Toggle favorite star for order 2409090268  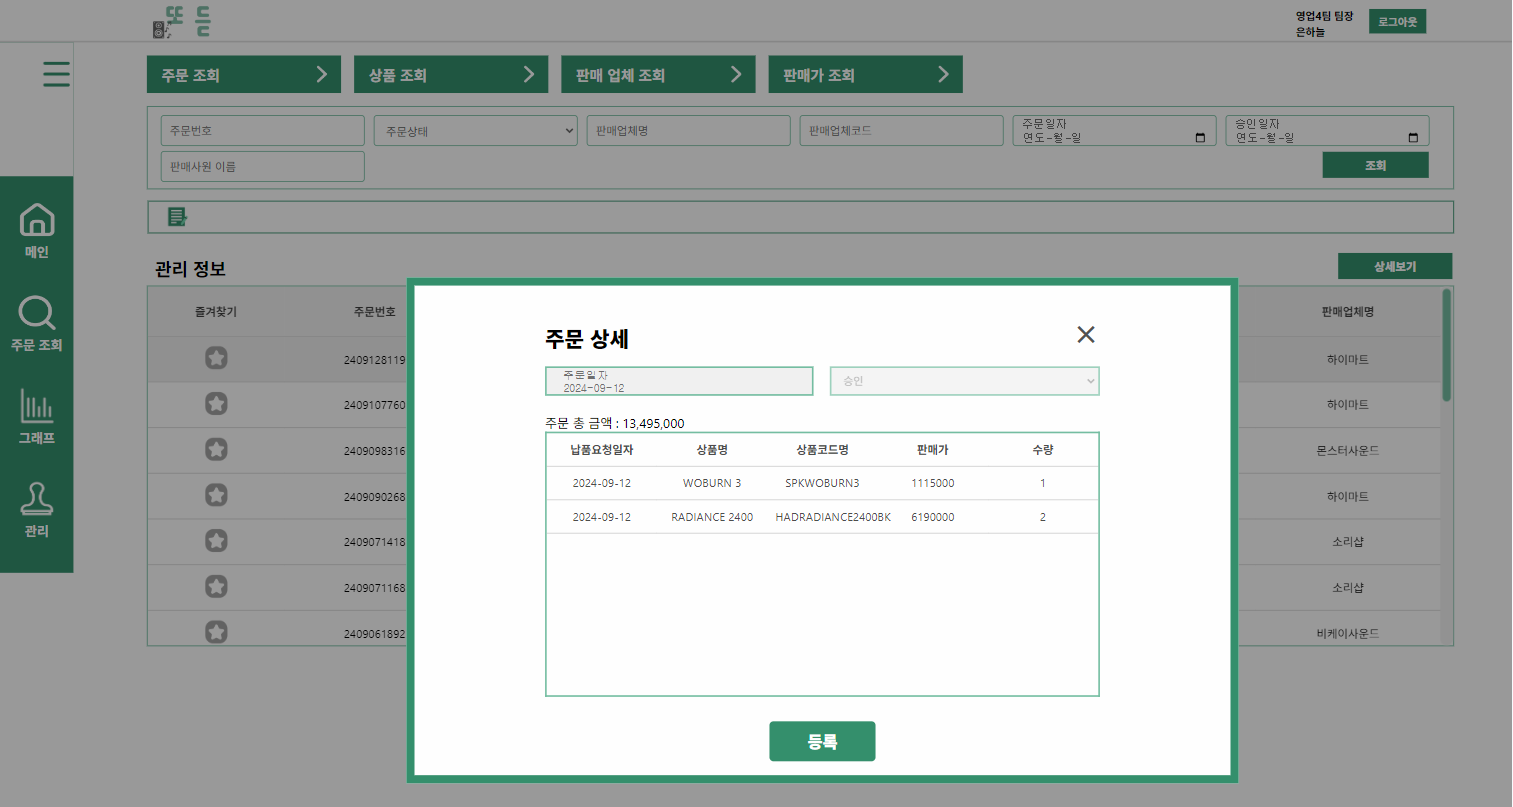pos(216,495)
